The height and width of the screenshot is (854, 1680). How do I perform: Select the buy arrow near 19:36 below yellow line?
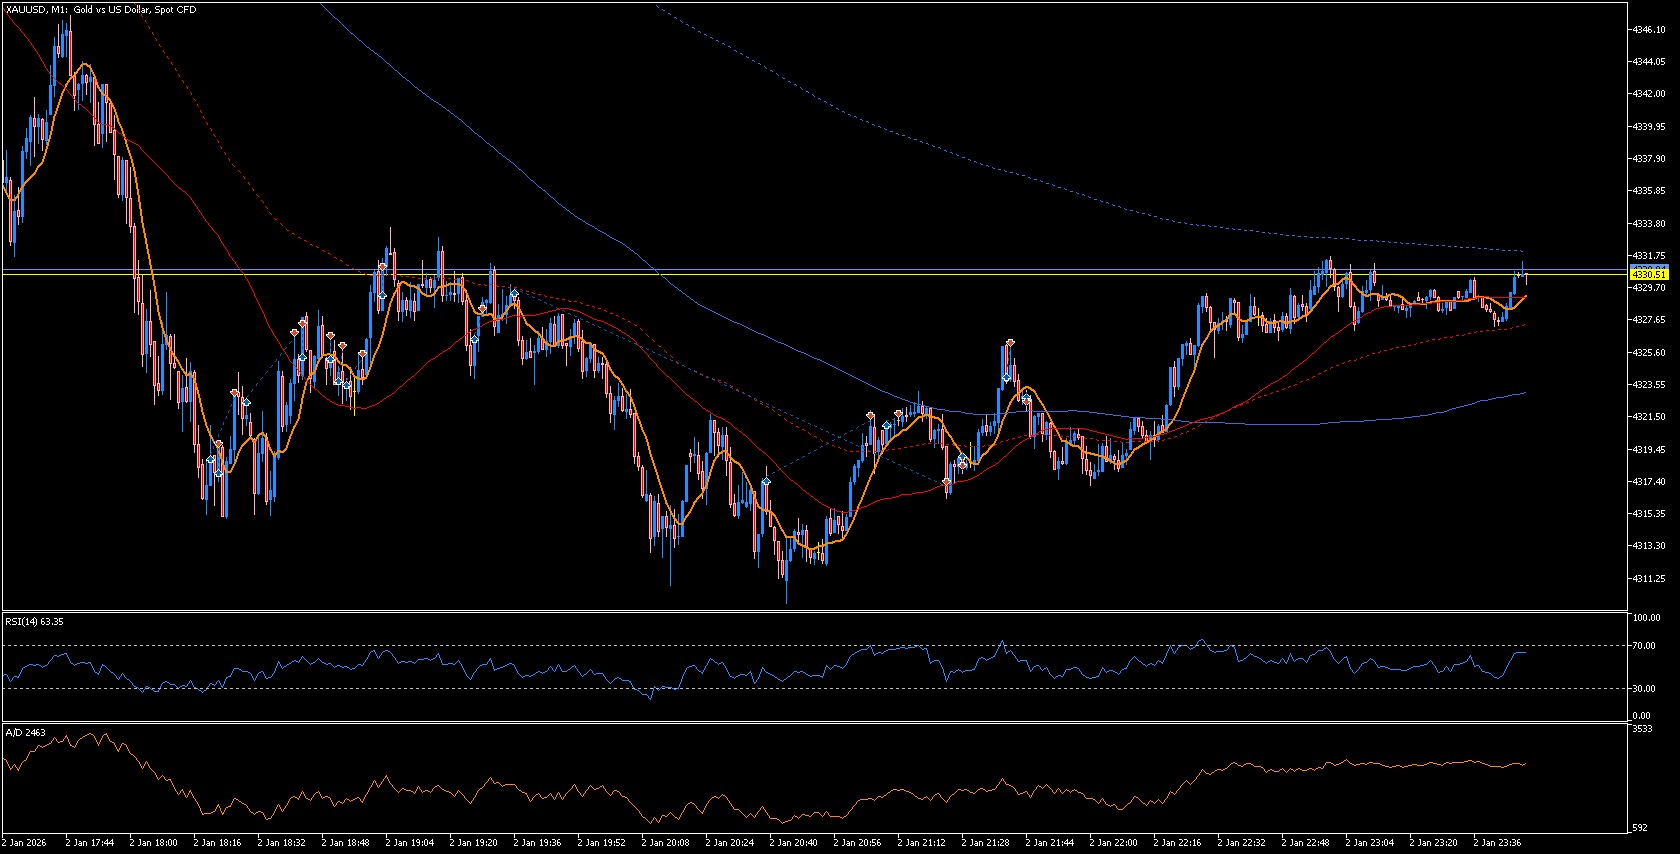[x=514, y=295]
